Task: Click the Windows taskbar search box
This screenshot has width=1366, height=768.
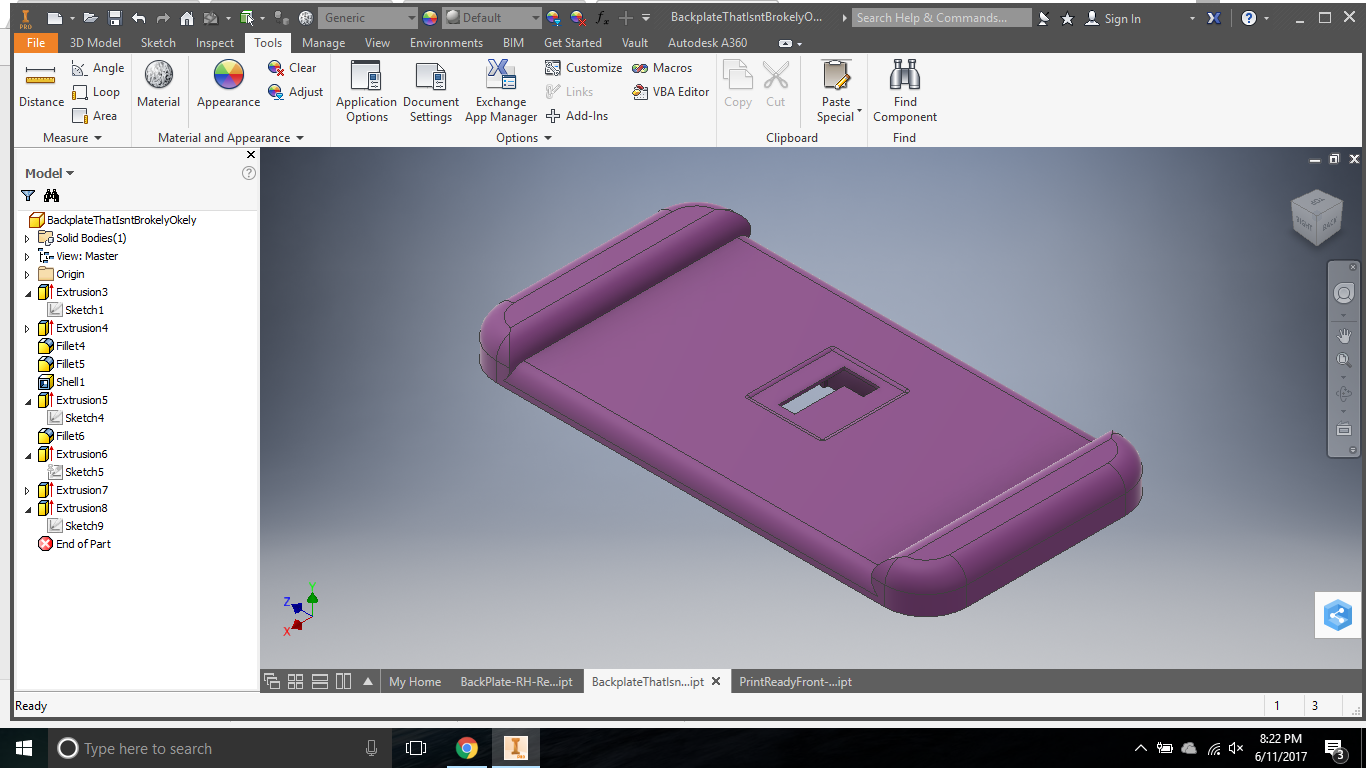Action: 219,748
